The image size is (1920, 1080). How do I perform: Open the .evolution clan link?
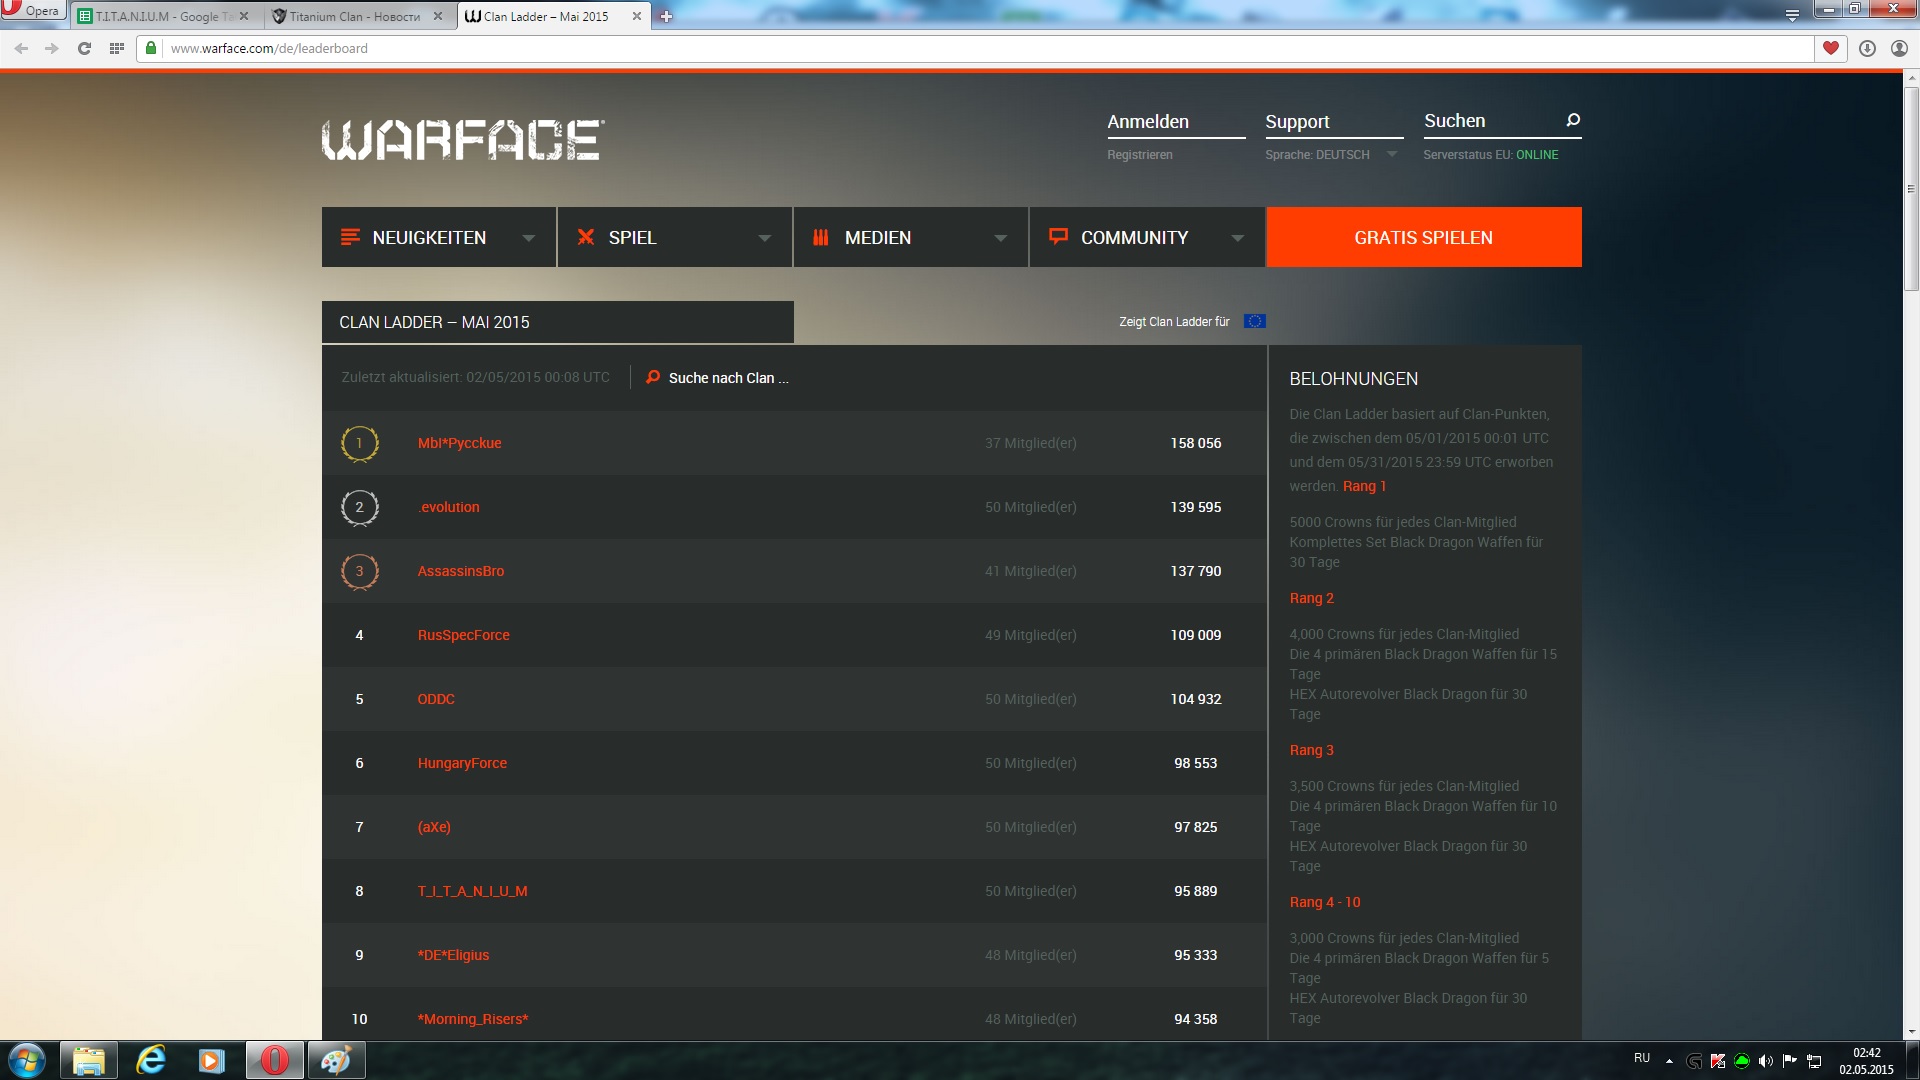coord(449,507)
